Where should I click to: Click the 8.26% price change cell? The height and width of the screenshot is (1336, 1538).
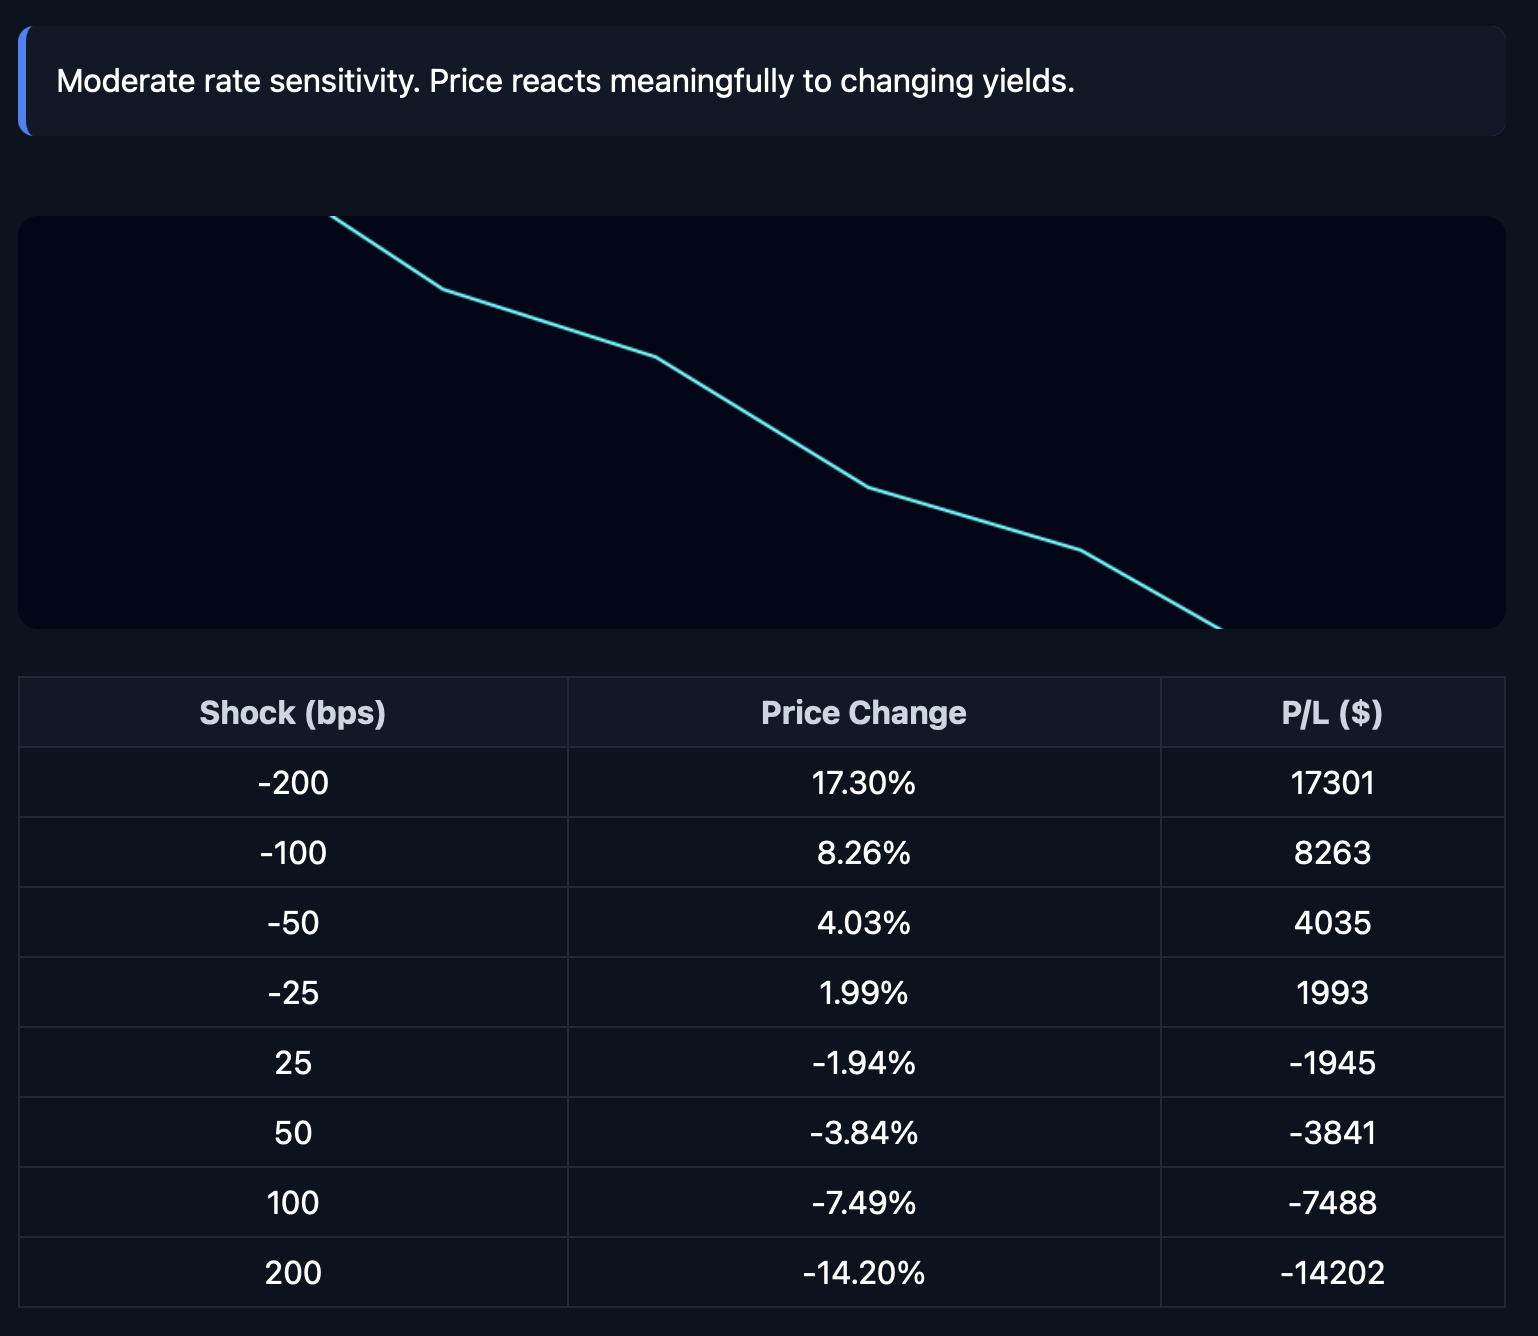(x=863, y=853)
